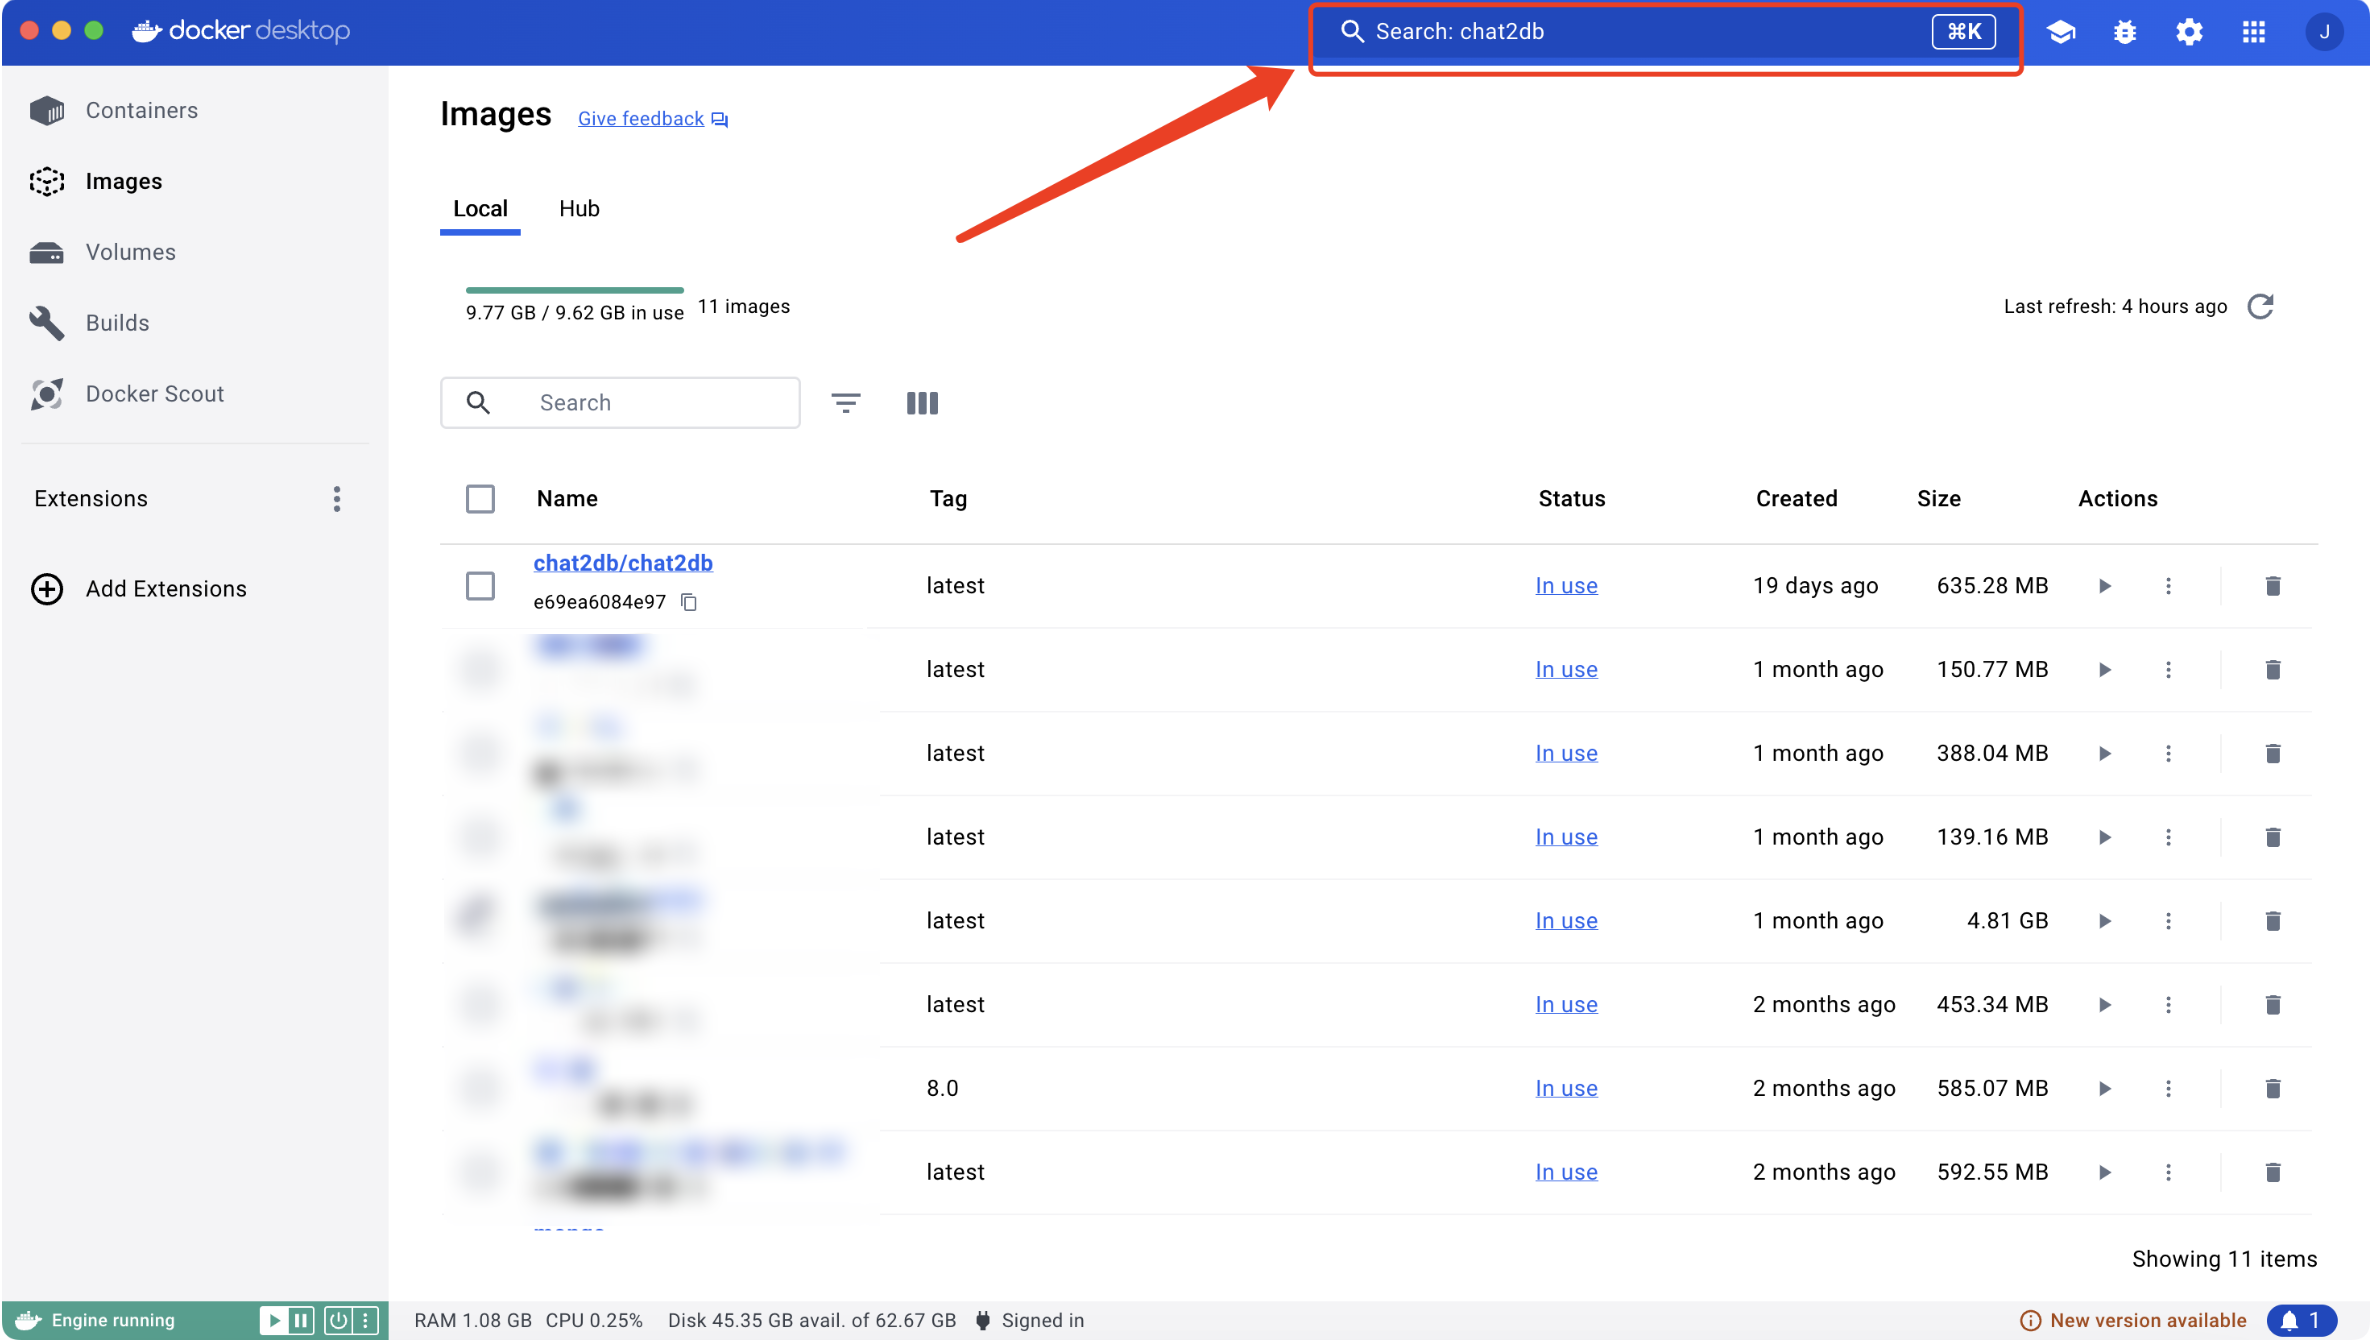The height and width of the screenshot is (1340, 2372).
Task: Open Extensions three-dot menu
Action: tap(337, 499)
